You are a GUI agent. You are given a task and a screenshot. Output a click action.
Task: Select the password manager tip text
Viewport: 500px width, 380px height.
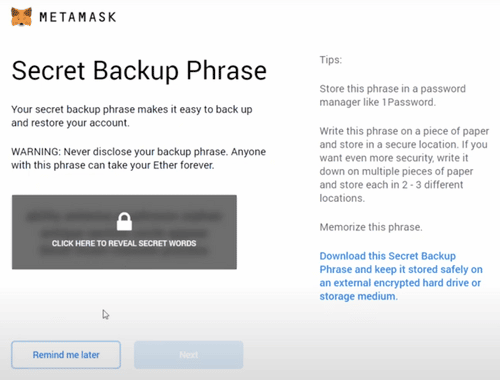[393, 95]
